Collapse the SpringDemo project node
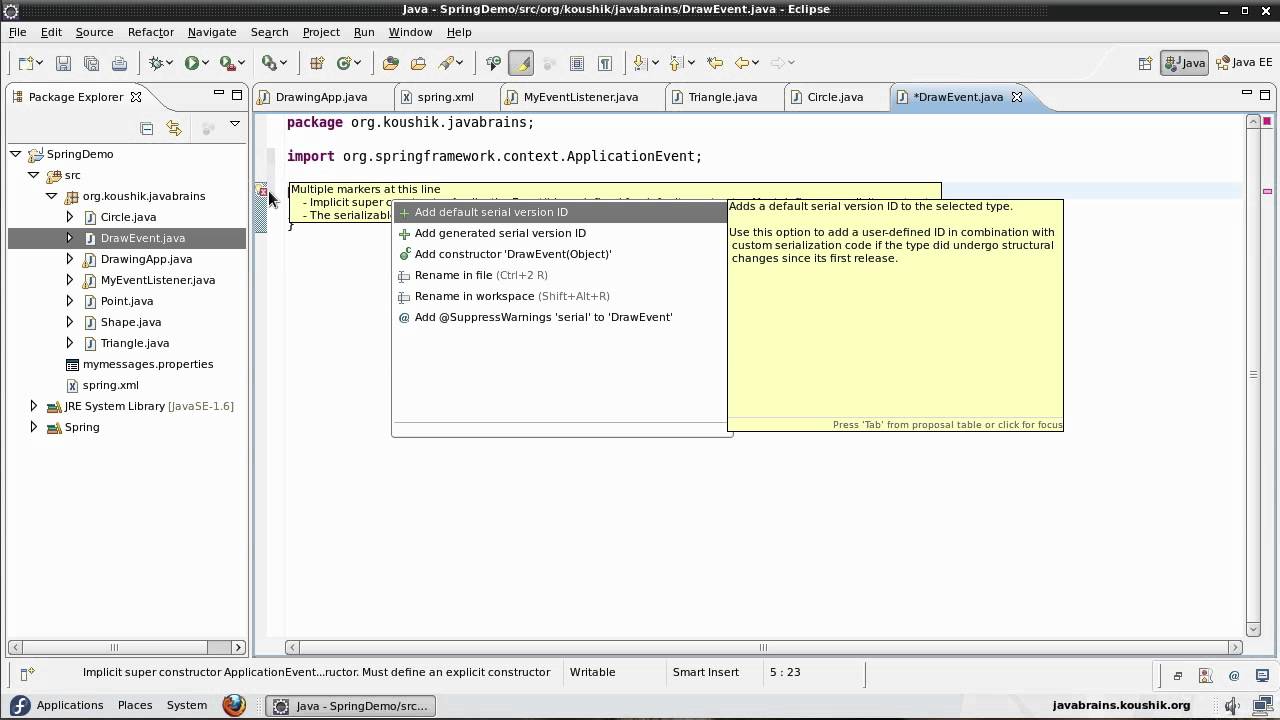Screen dimensions: 1280x720 (x=16, y=154)
